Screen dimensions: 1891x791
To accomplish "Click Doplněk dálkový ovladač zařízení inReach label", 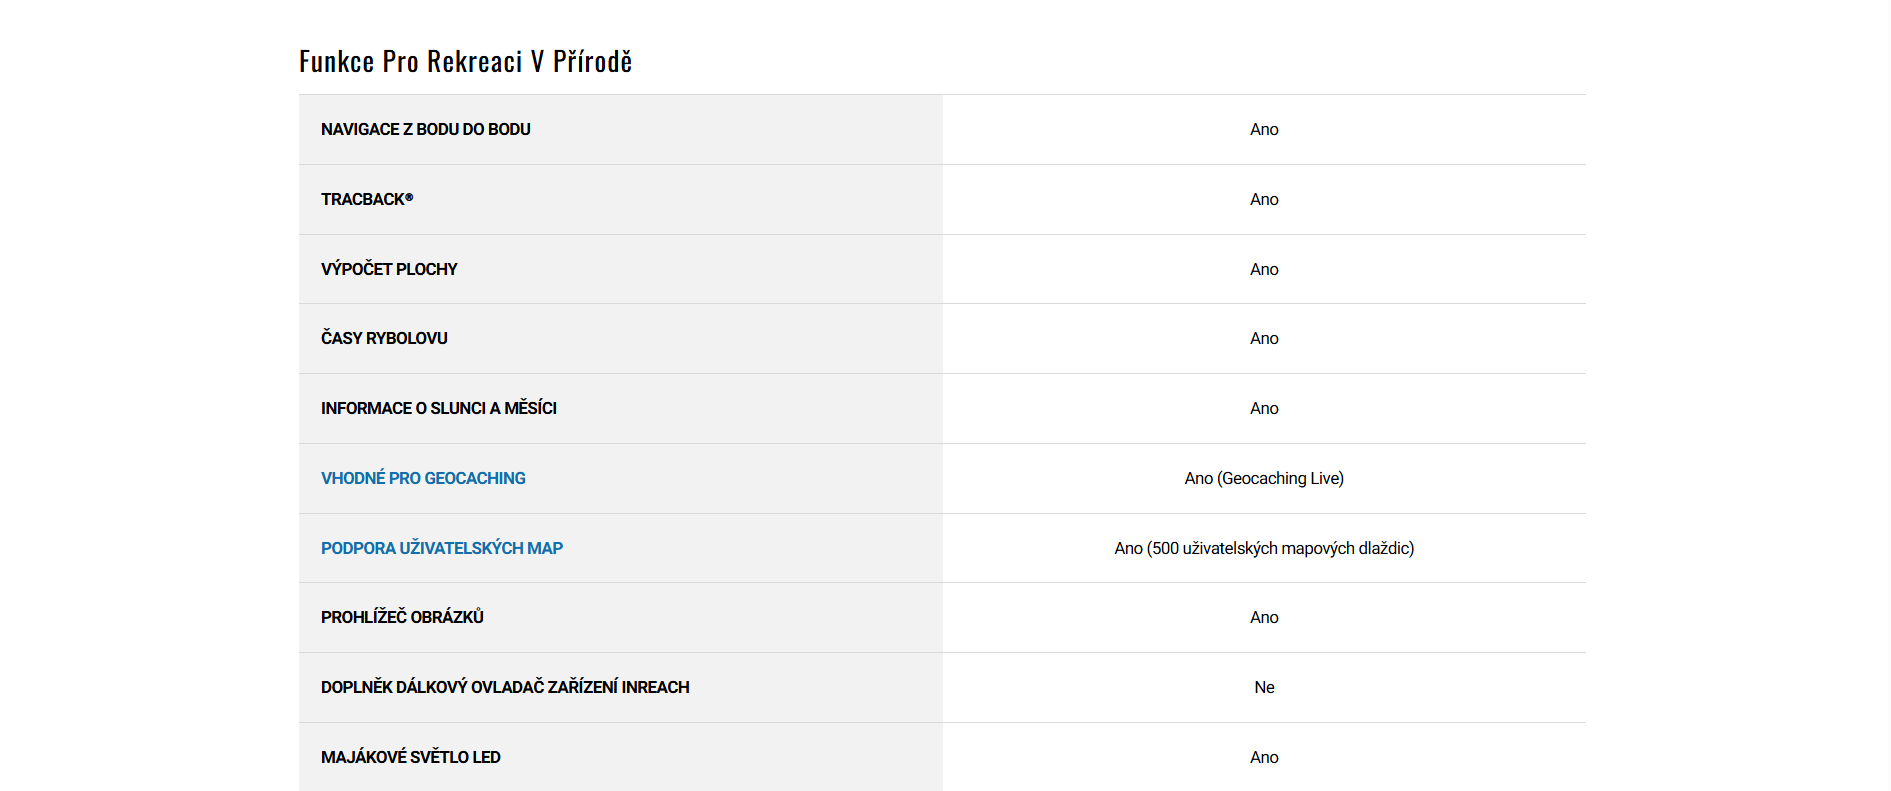I will coord(505,687).
